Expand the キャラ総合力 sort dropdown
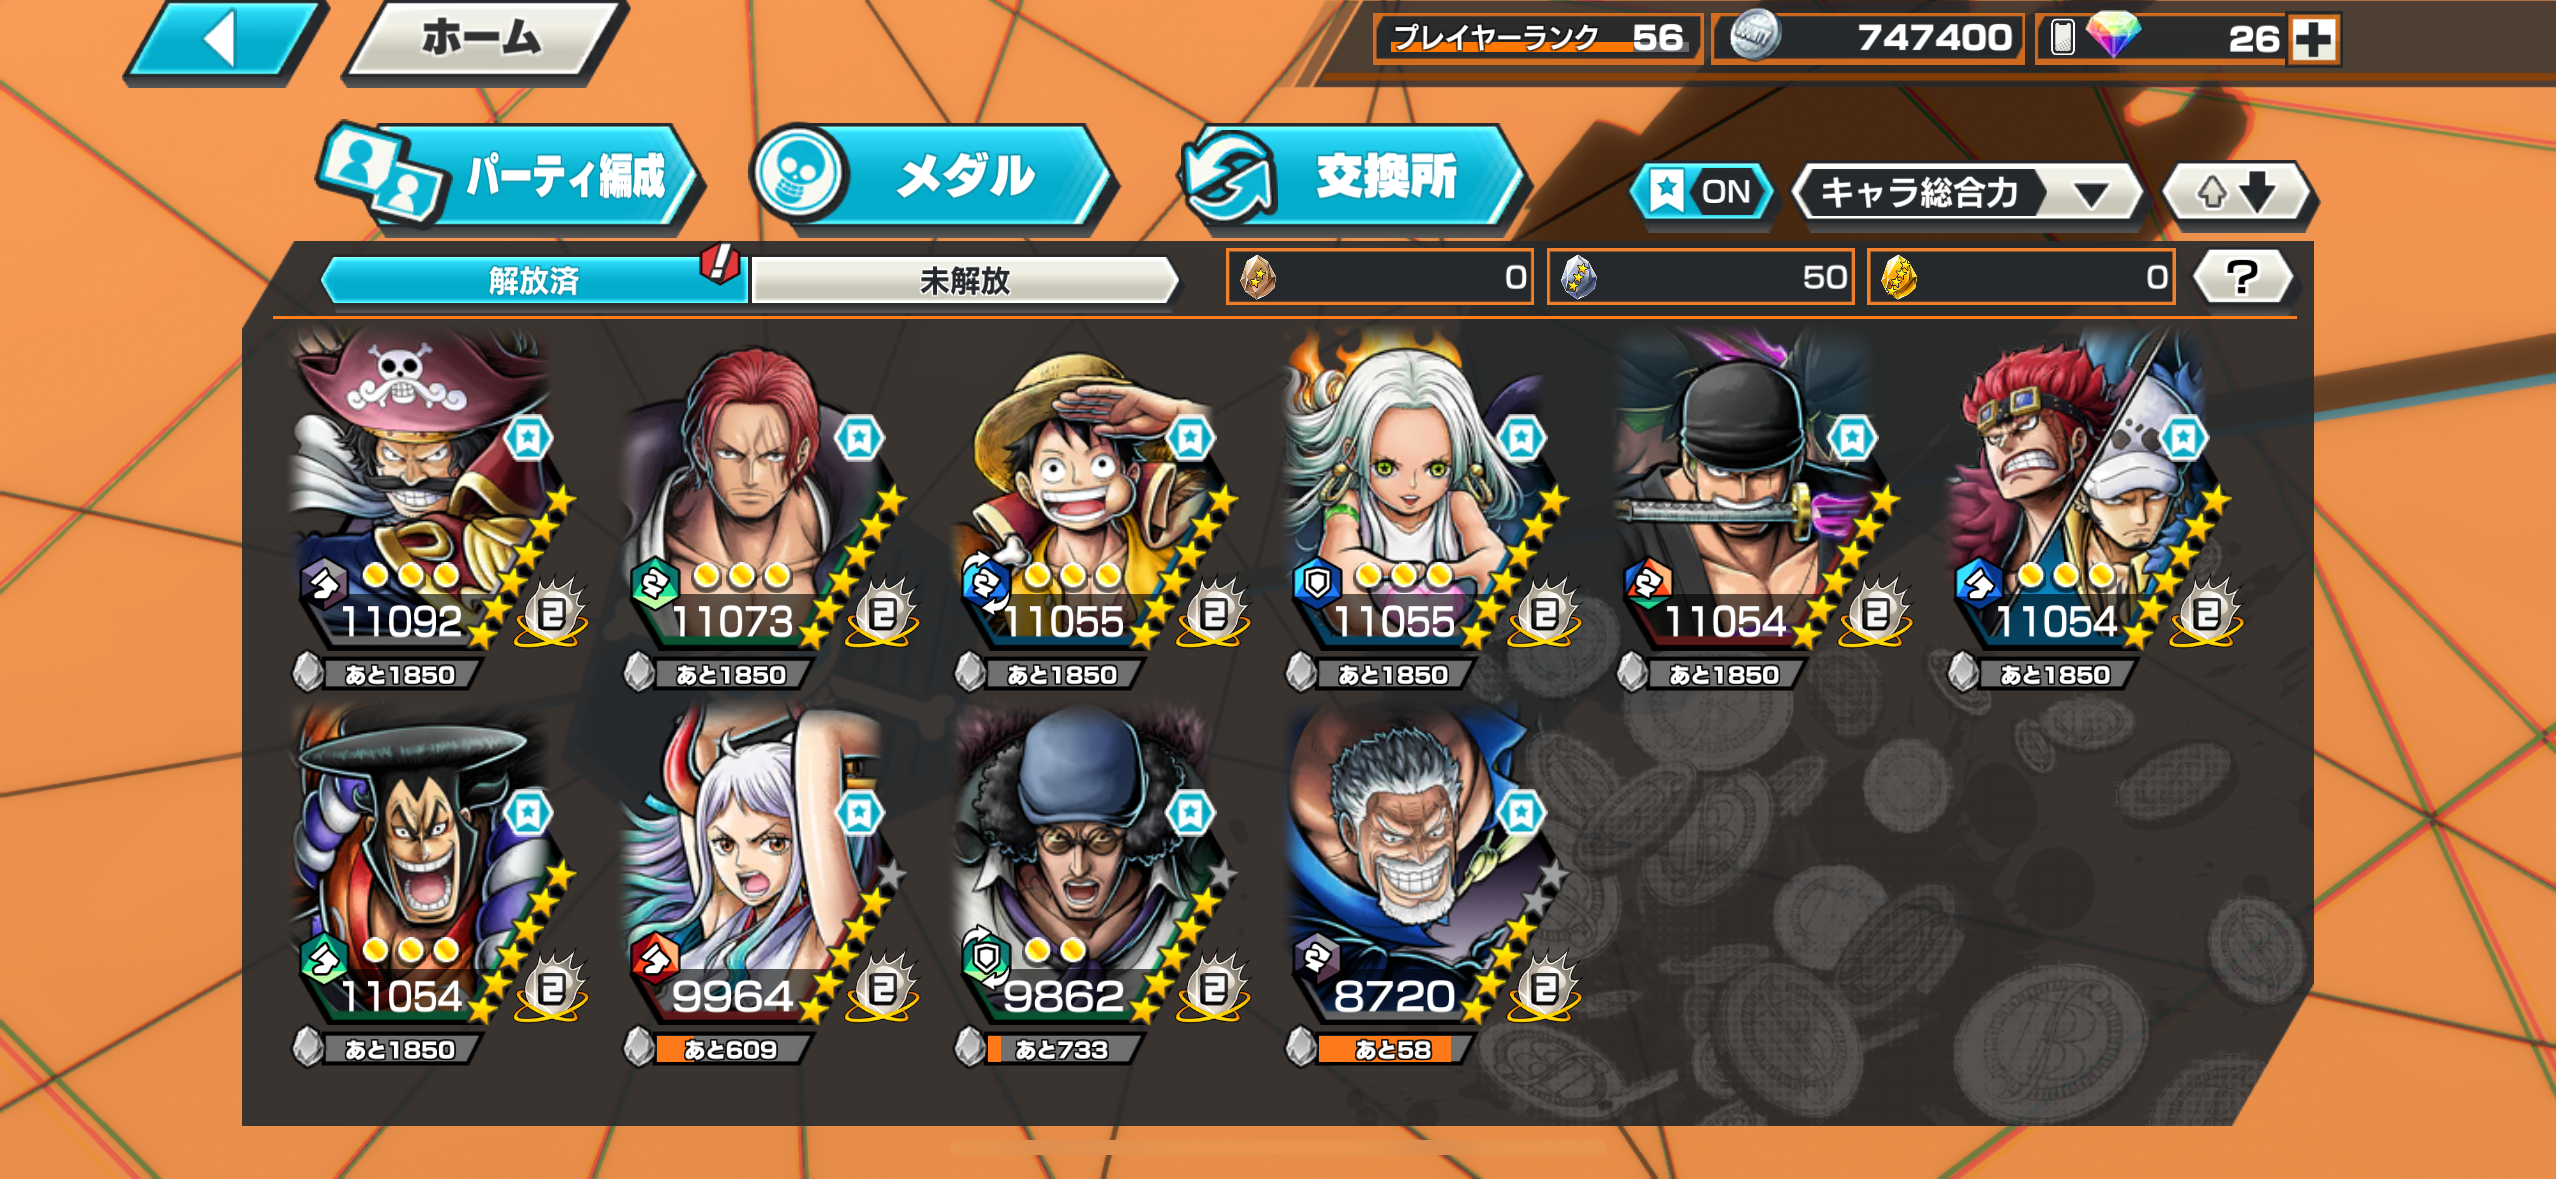 [x=1966, y=192]
